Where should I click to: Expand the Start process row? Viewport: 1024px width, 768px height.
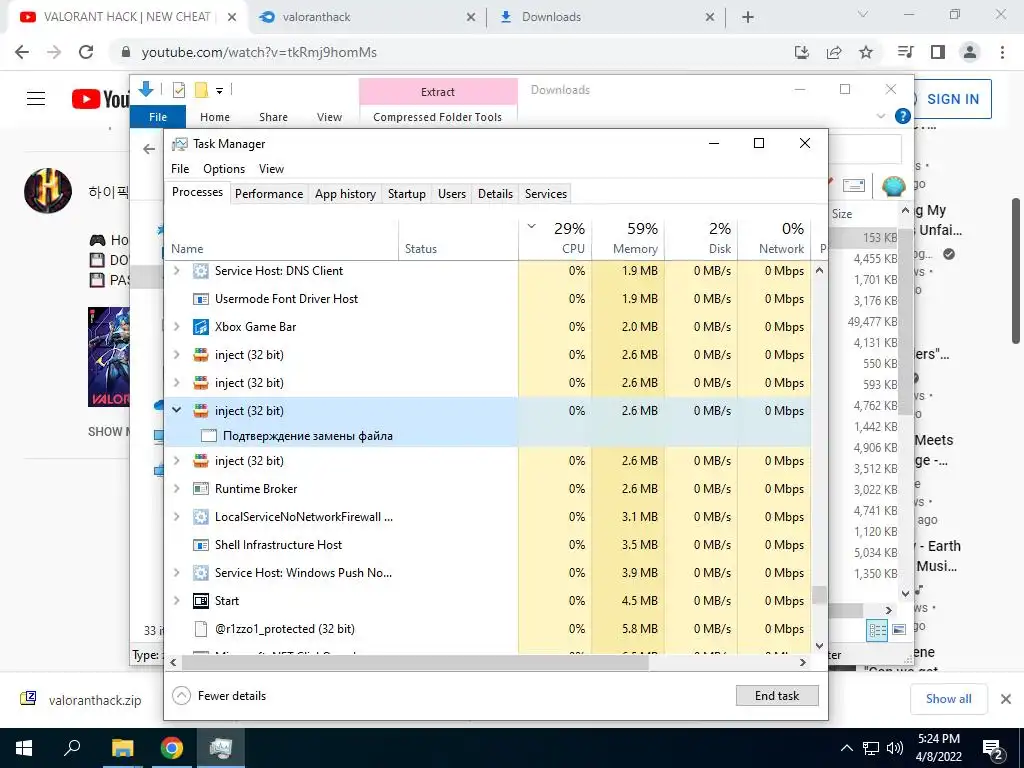click(x=176, y=601)
